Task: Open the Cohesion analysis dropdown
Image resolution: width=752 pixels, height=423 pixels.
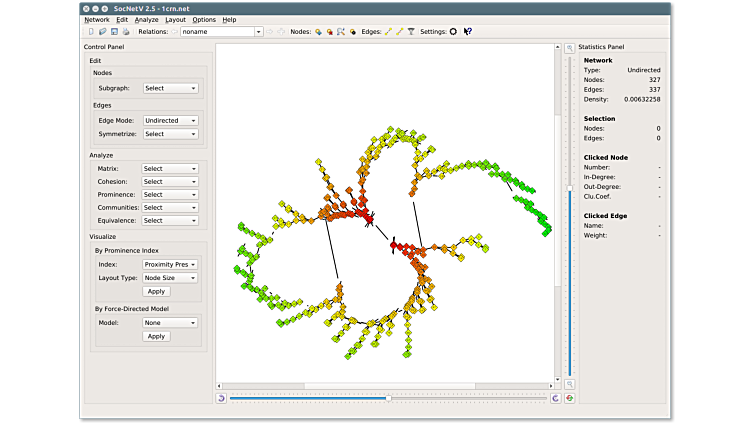Action: 169,182
